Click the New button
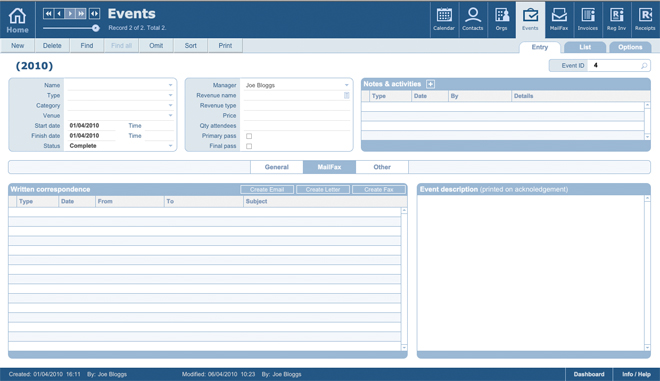The image size is (660, 381). (x=17, y=45)
